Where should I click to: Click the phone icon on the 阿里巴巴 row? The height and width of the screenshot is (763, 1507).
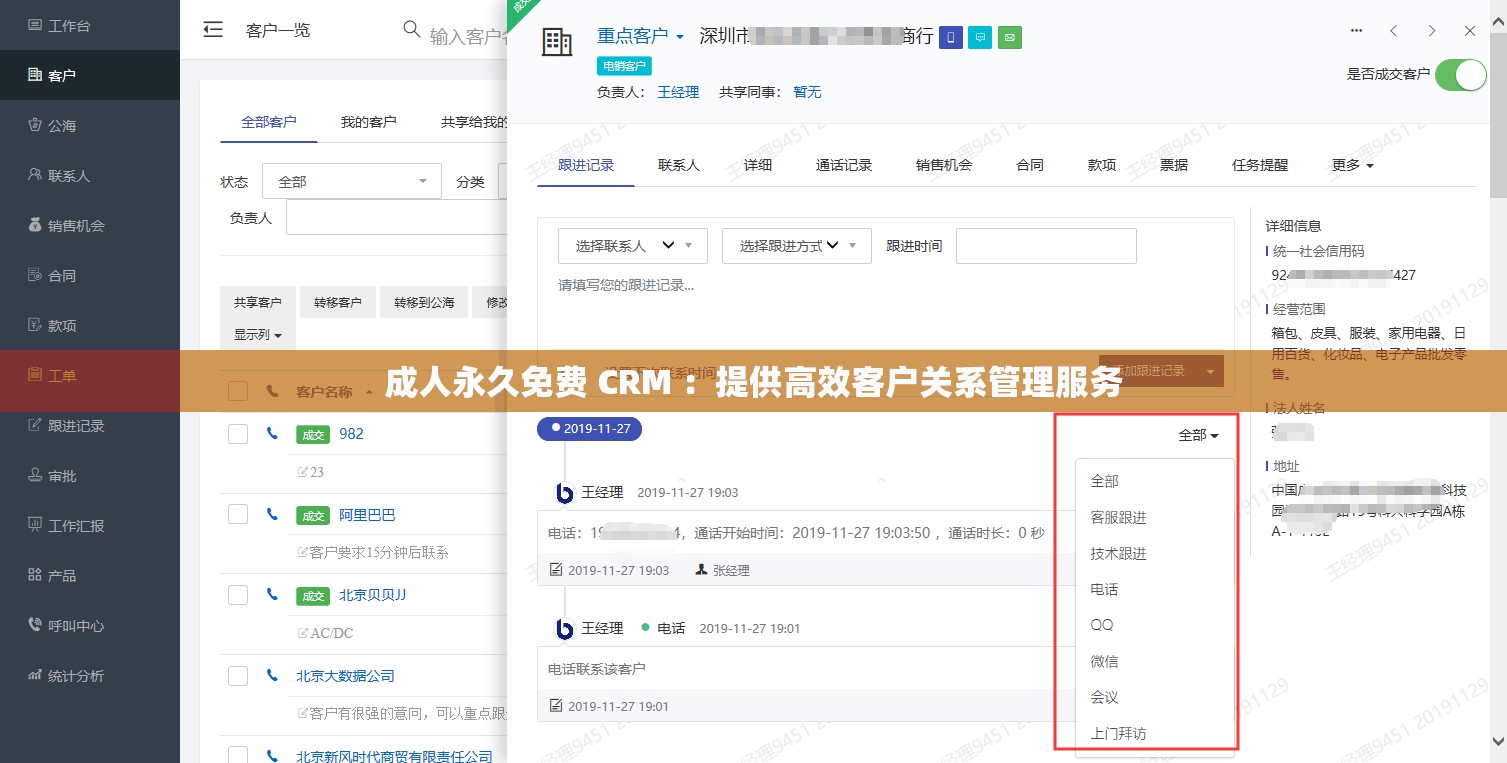[270, 513]
